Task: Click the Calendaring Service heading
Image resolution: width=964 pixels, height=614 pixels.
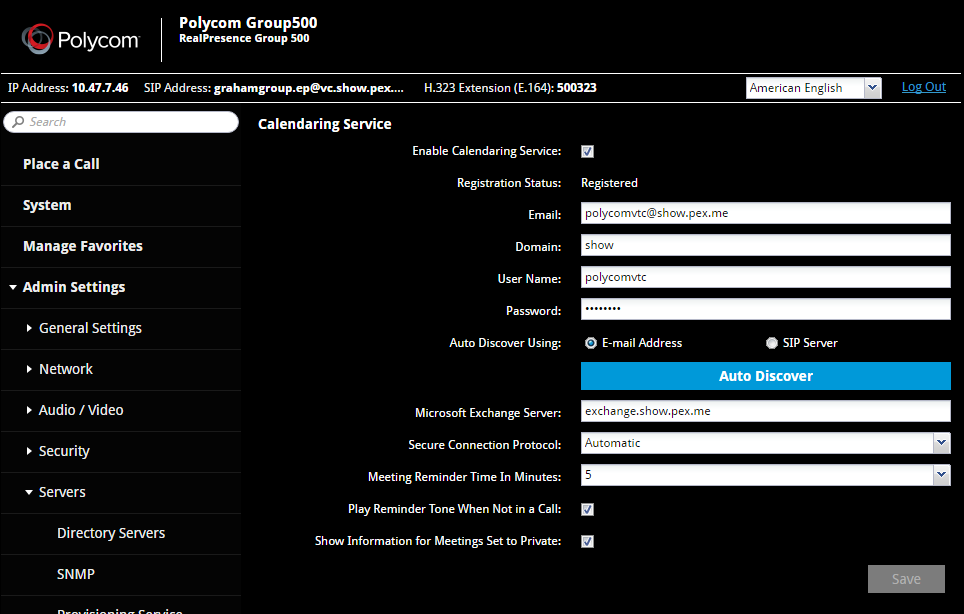Action: pos(325,124)
